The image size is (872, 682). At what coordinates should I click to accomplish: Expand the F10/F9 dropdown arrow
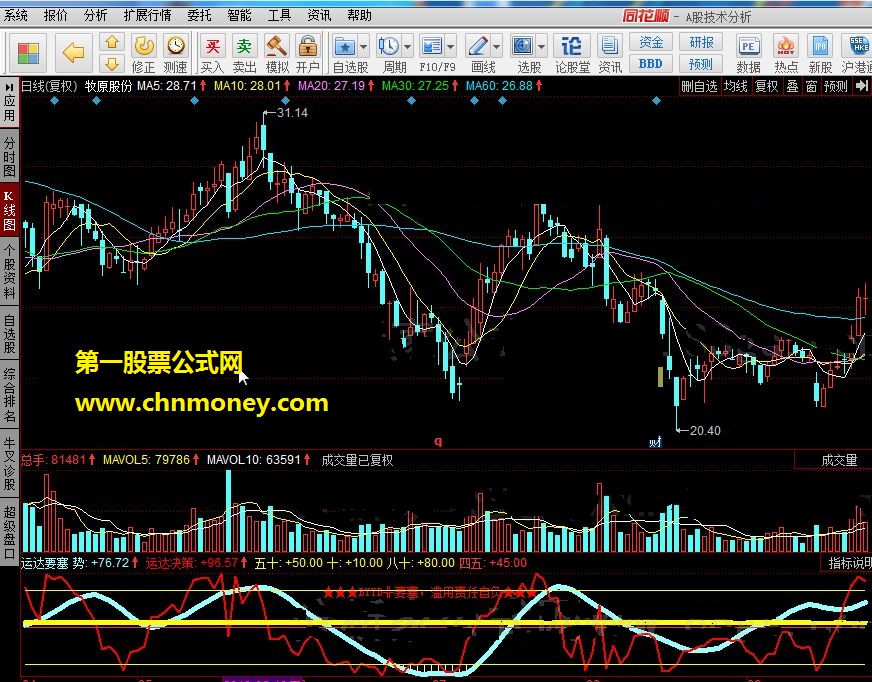click(x=450, y=47)
